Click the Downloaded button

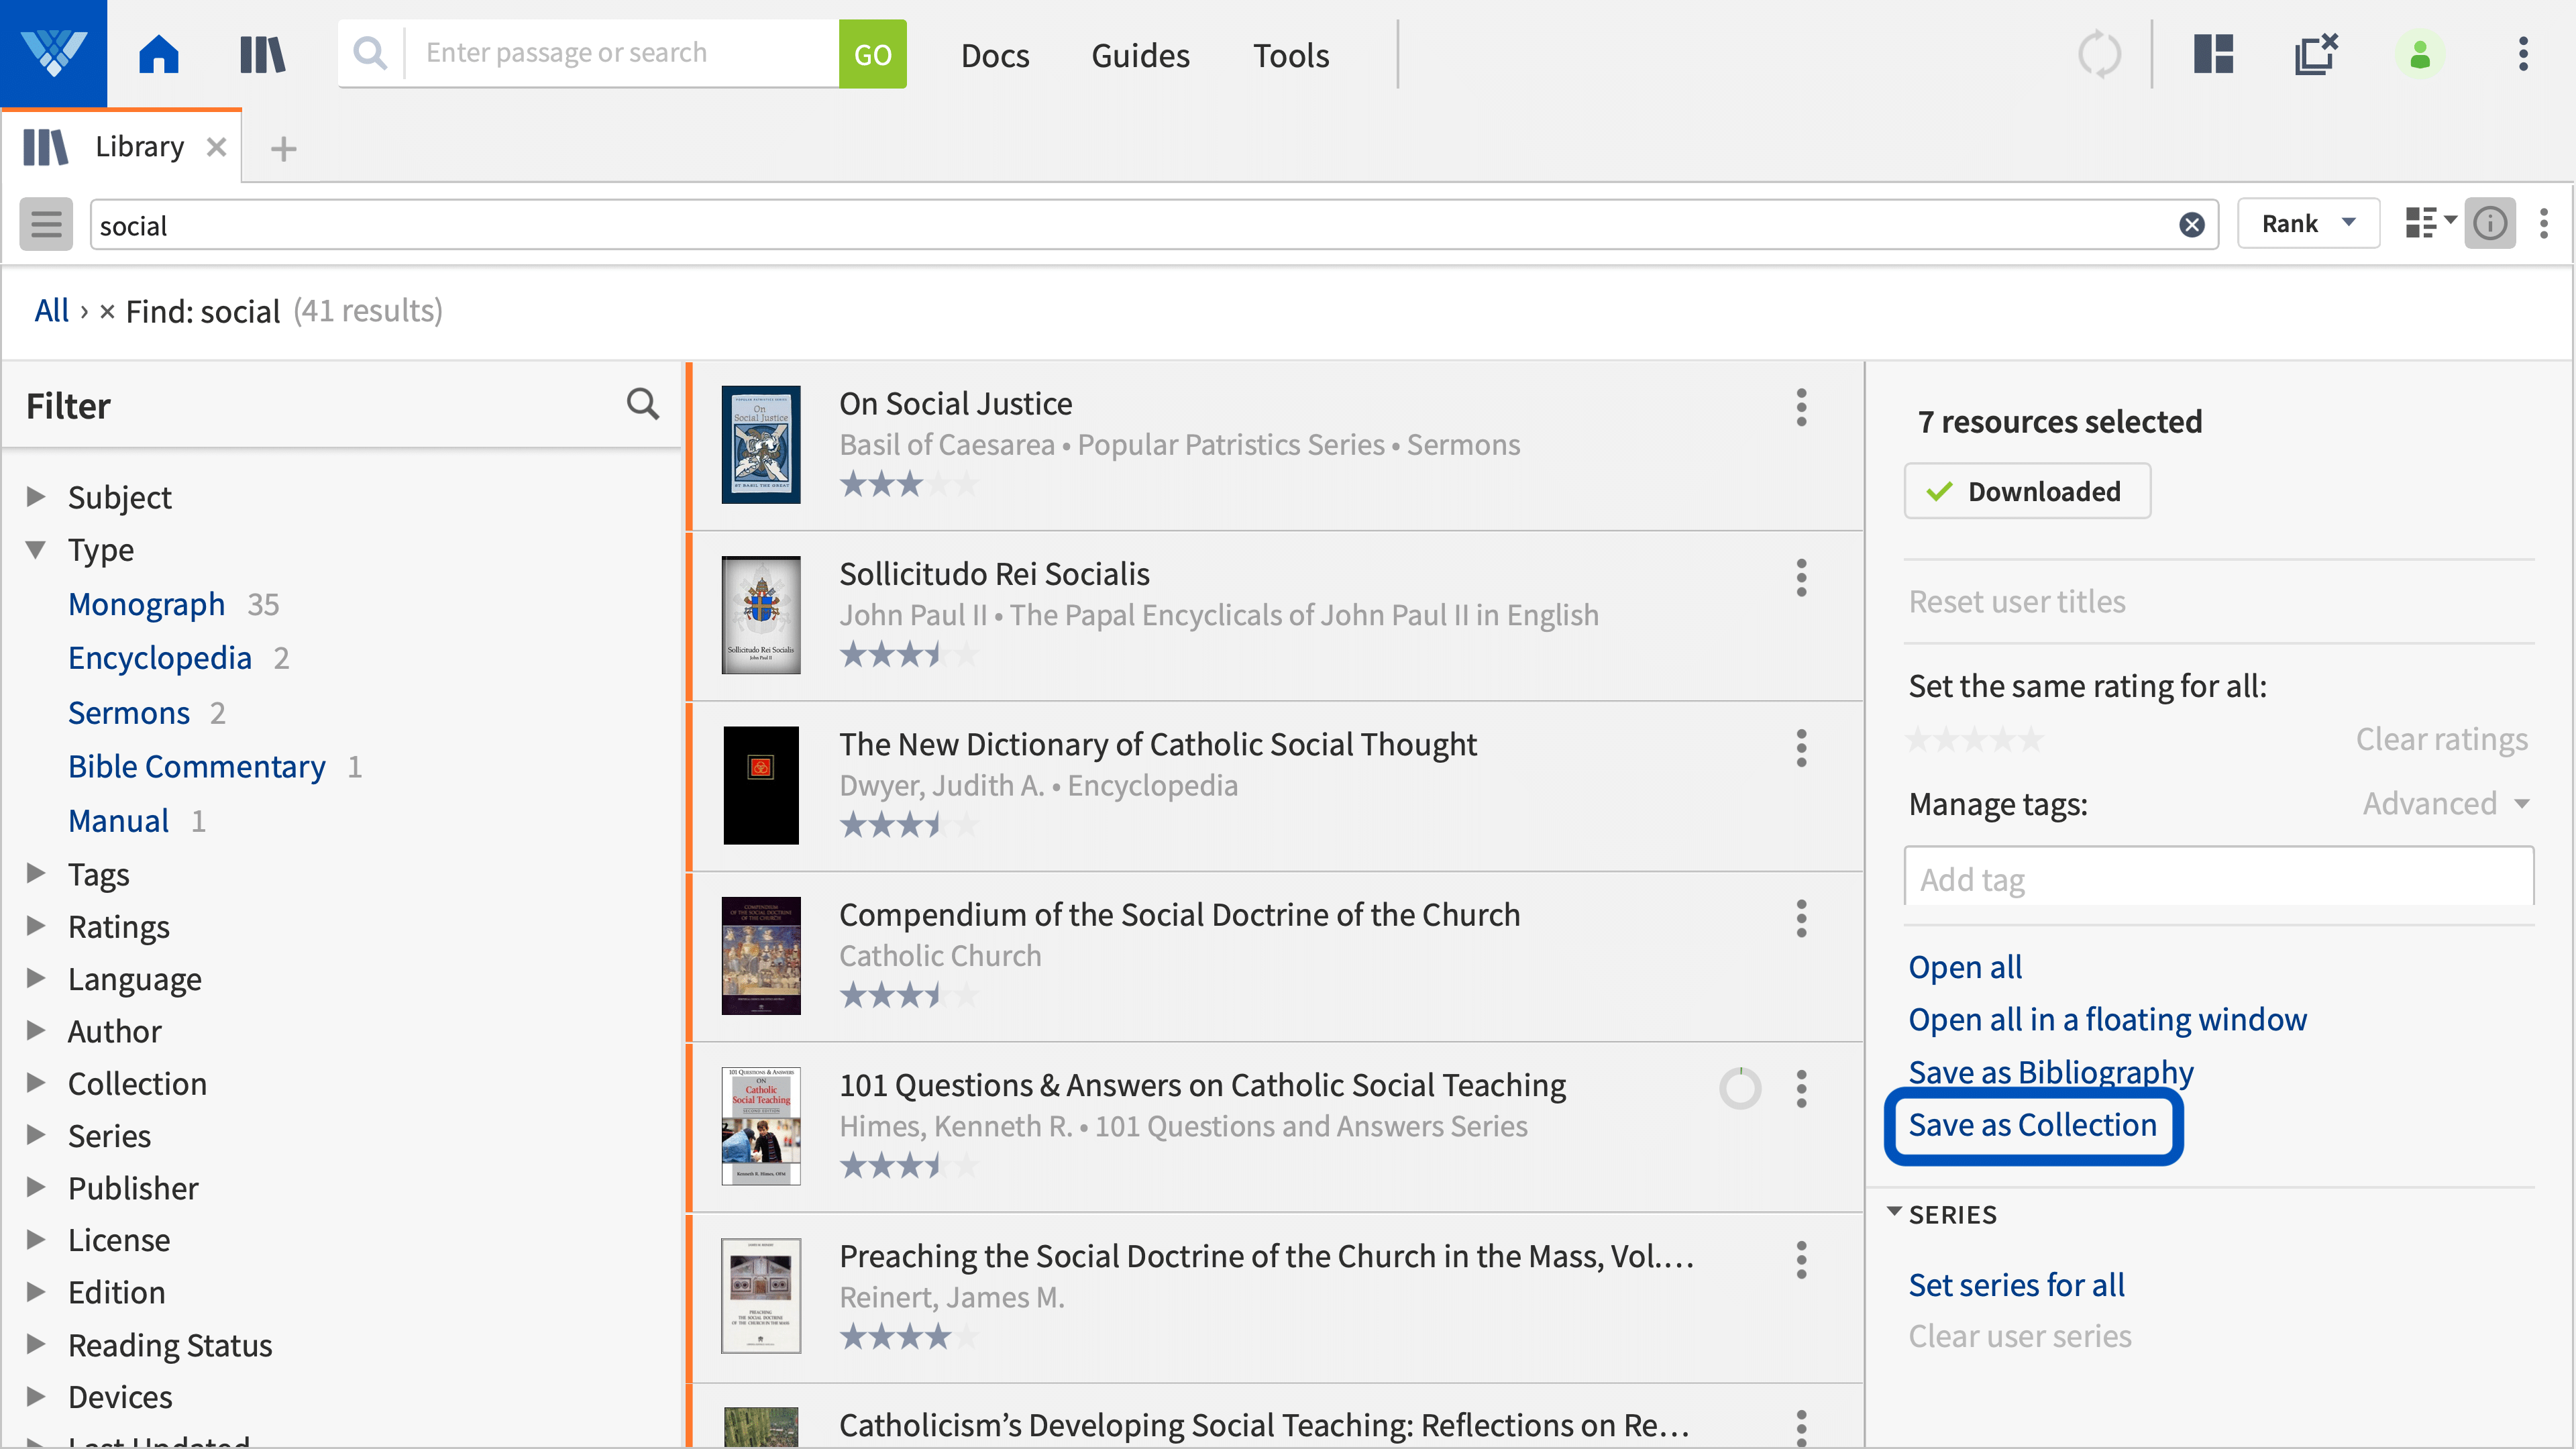coord(2027,491)
